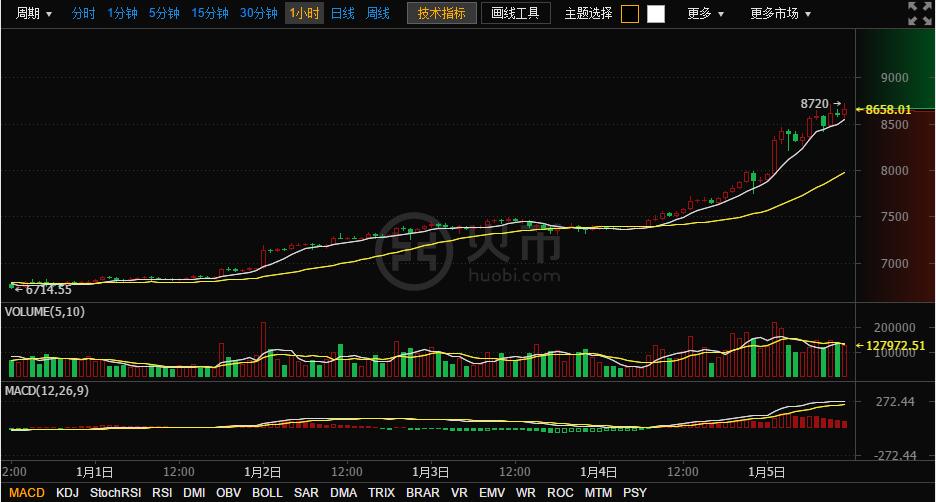Select the WR indicator
This screenshot has width=936, height=502.
(x=525, y=493)
